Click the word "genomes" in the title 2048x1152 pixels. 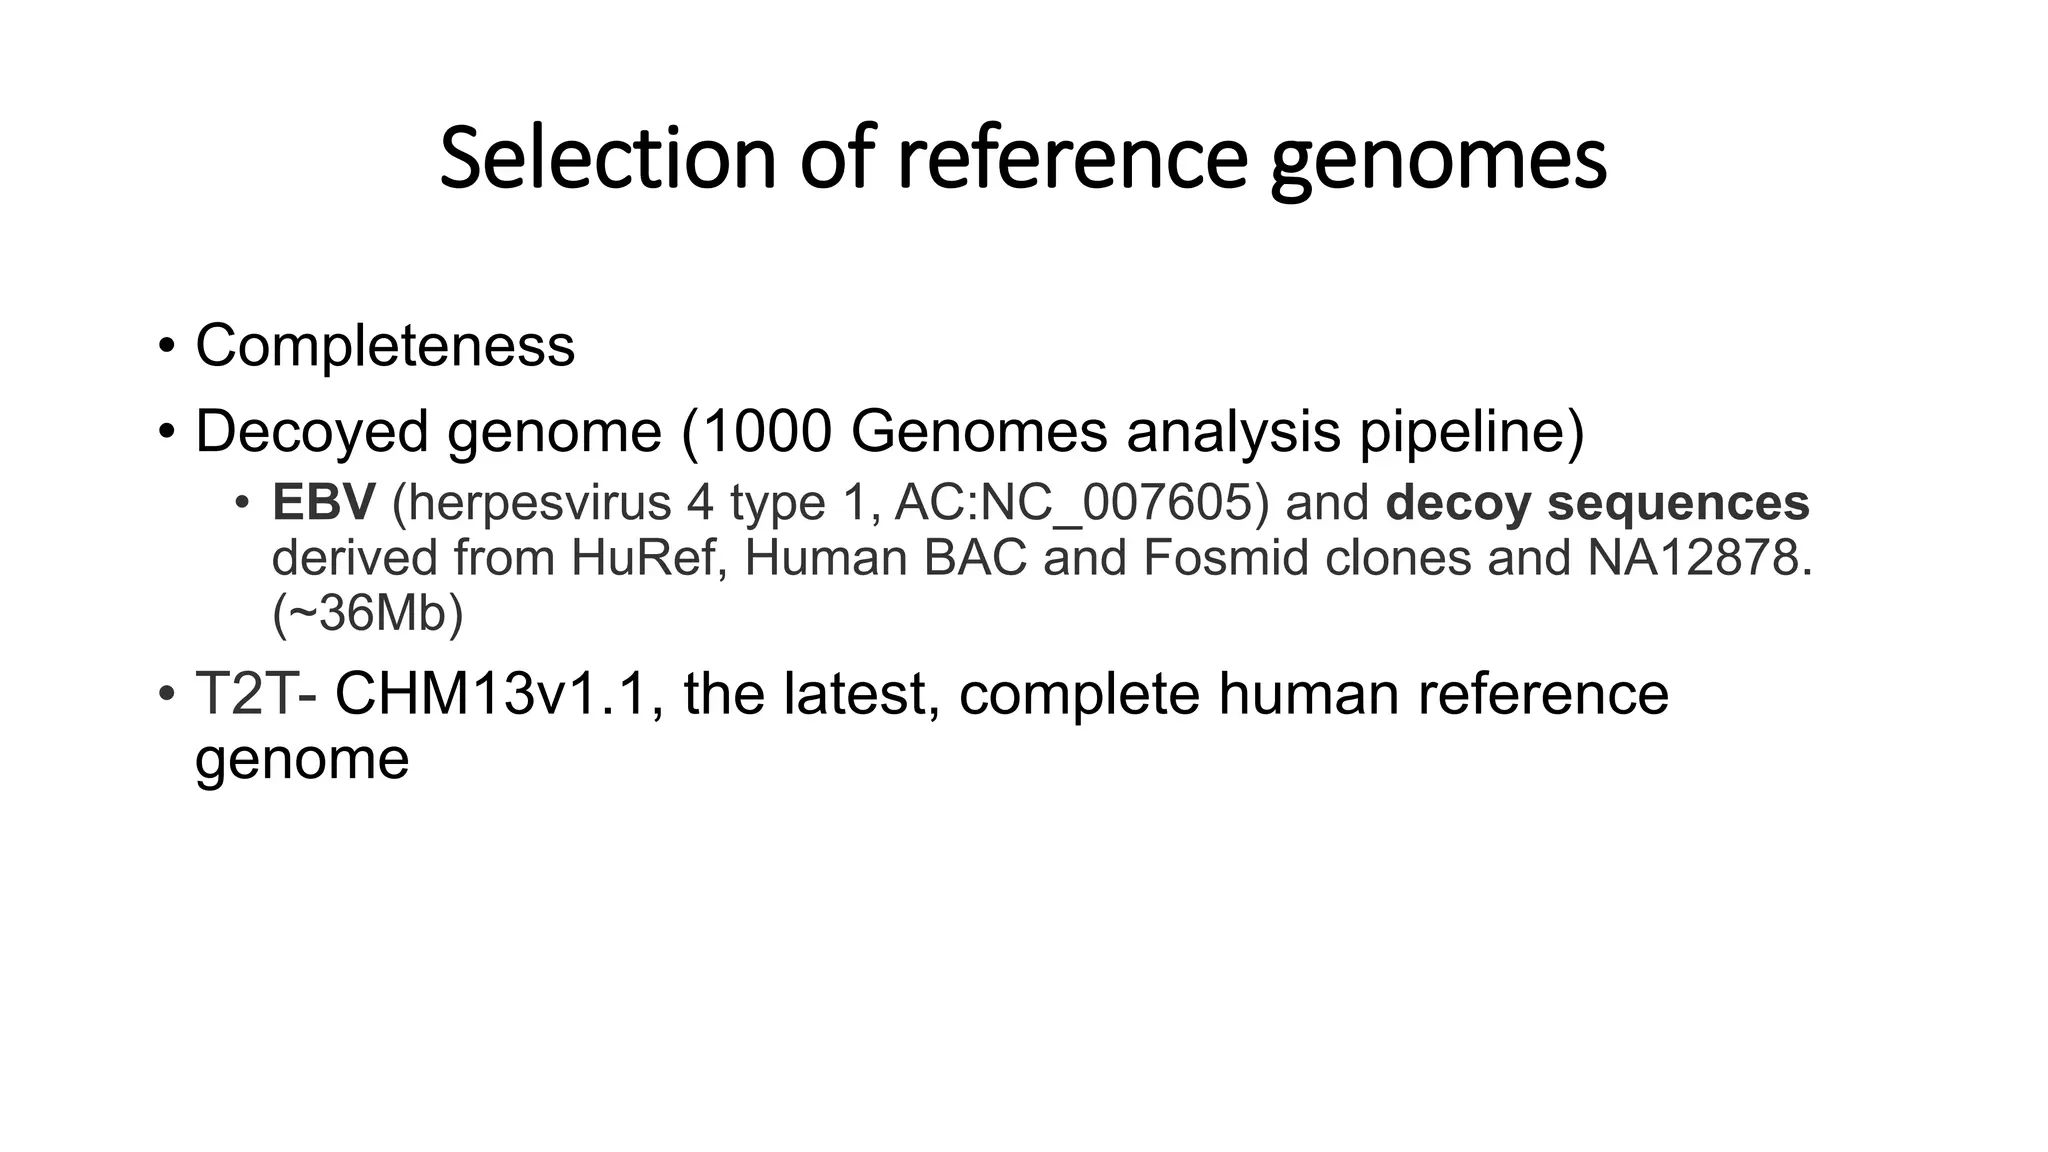(x=1438, y=160)
